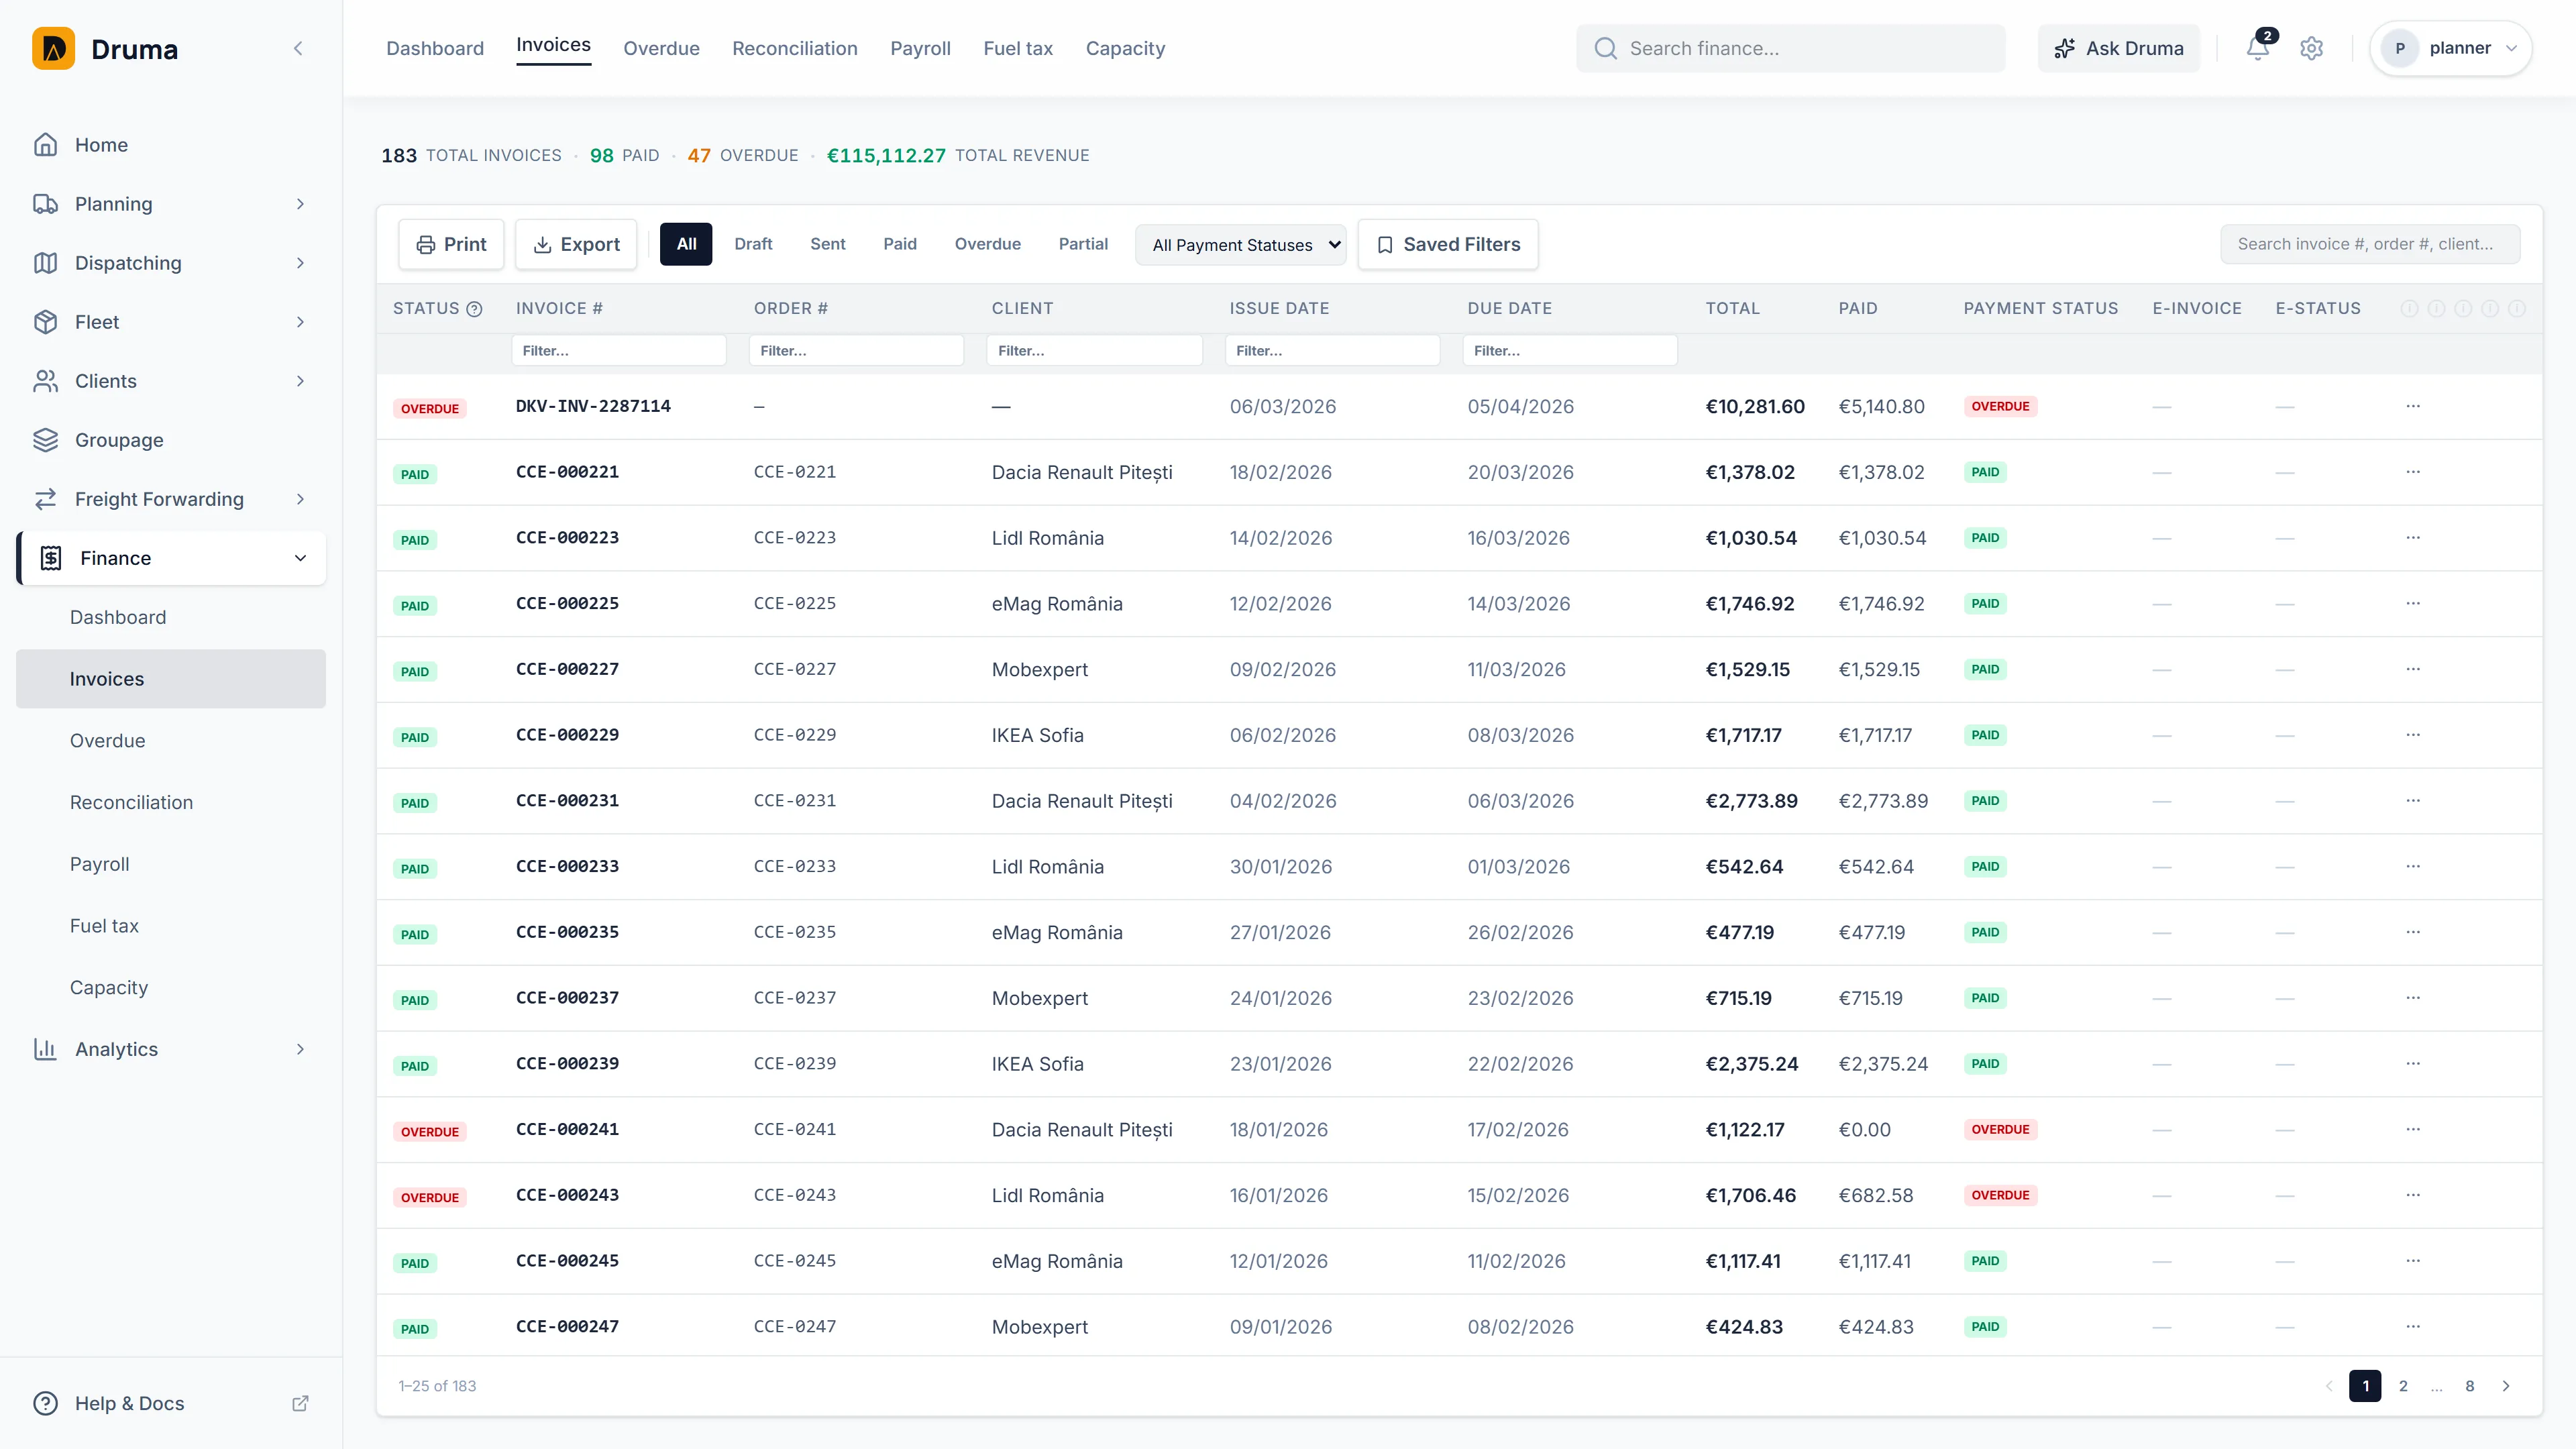The image size is (2576, 1449).
Task: Open row actions for CCE-000233
Action: (x=2413, y=867)
